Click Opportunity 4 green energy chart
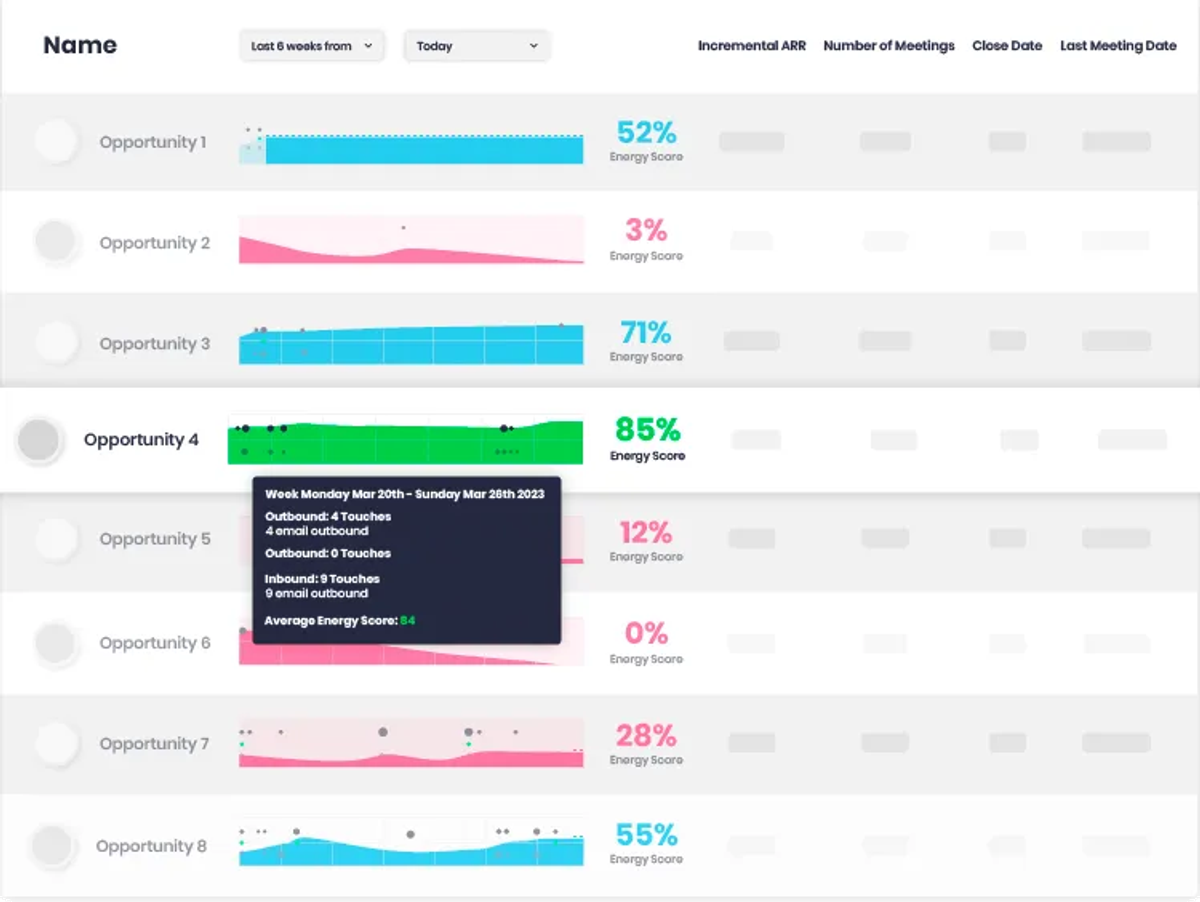Viewport: 1200px width, 902px height. click(x=405, y=441)
